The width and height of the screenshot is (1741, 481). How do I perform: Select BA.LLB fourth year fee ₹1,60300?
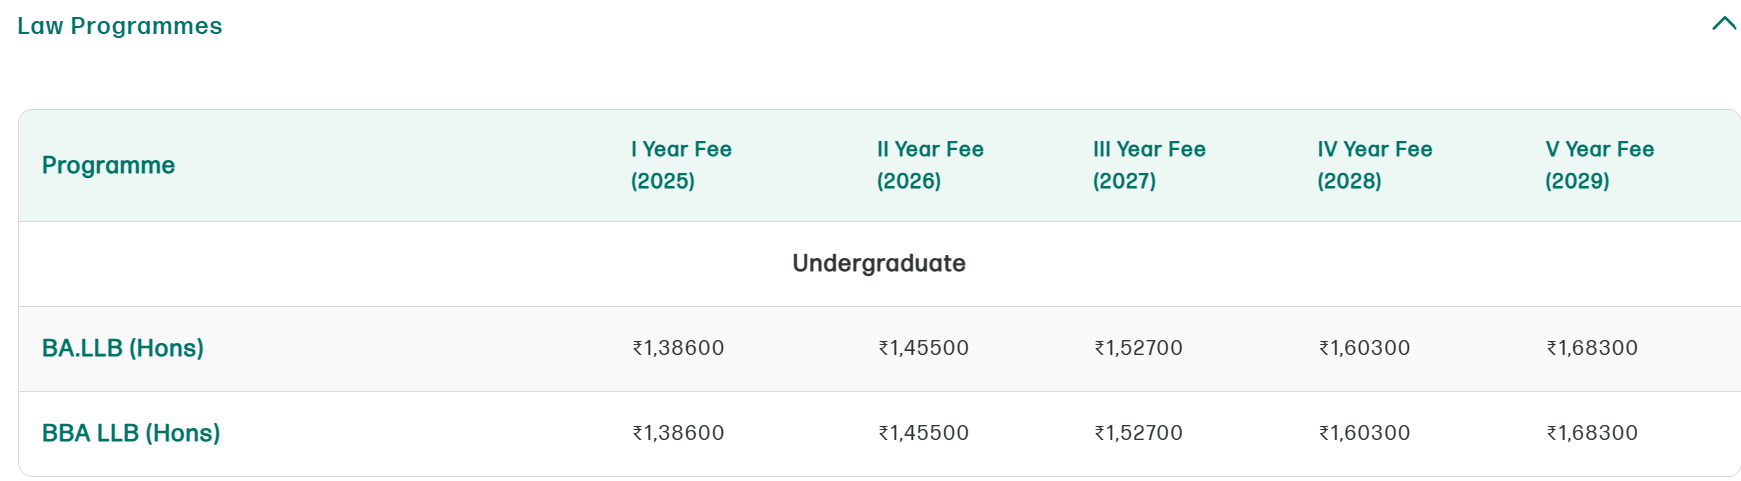click(x=1364, y=348)
